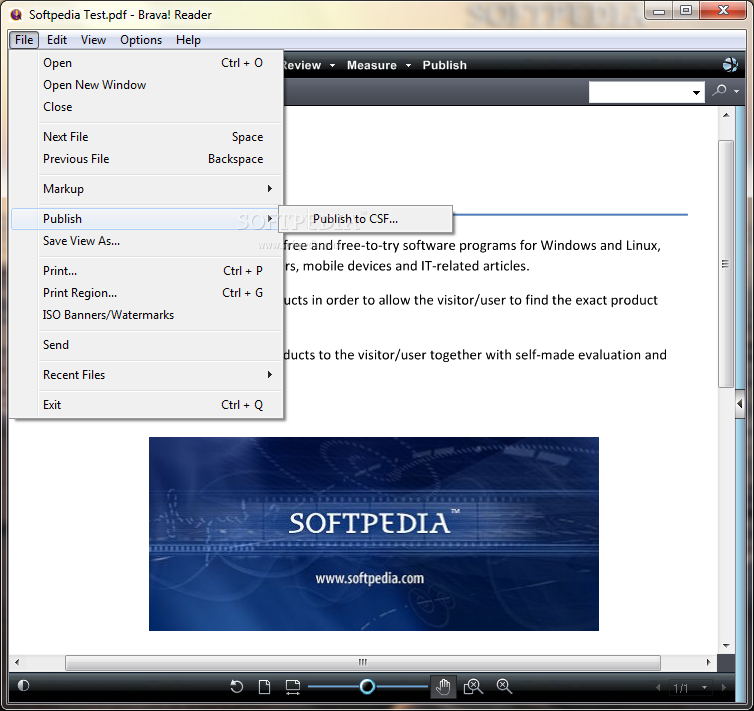This screenshot has width=754, height=711.
Task: Expand the Review toolbar dropdown arrow
Action: point(332,65)
